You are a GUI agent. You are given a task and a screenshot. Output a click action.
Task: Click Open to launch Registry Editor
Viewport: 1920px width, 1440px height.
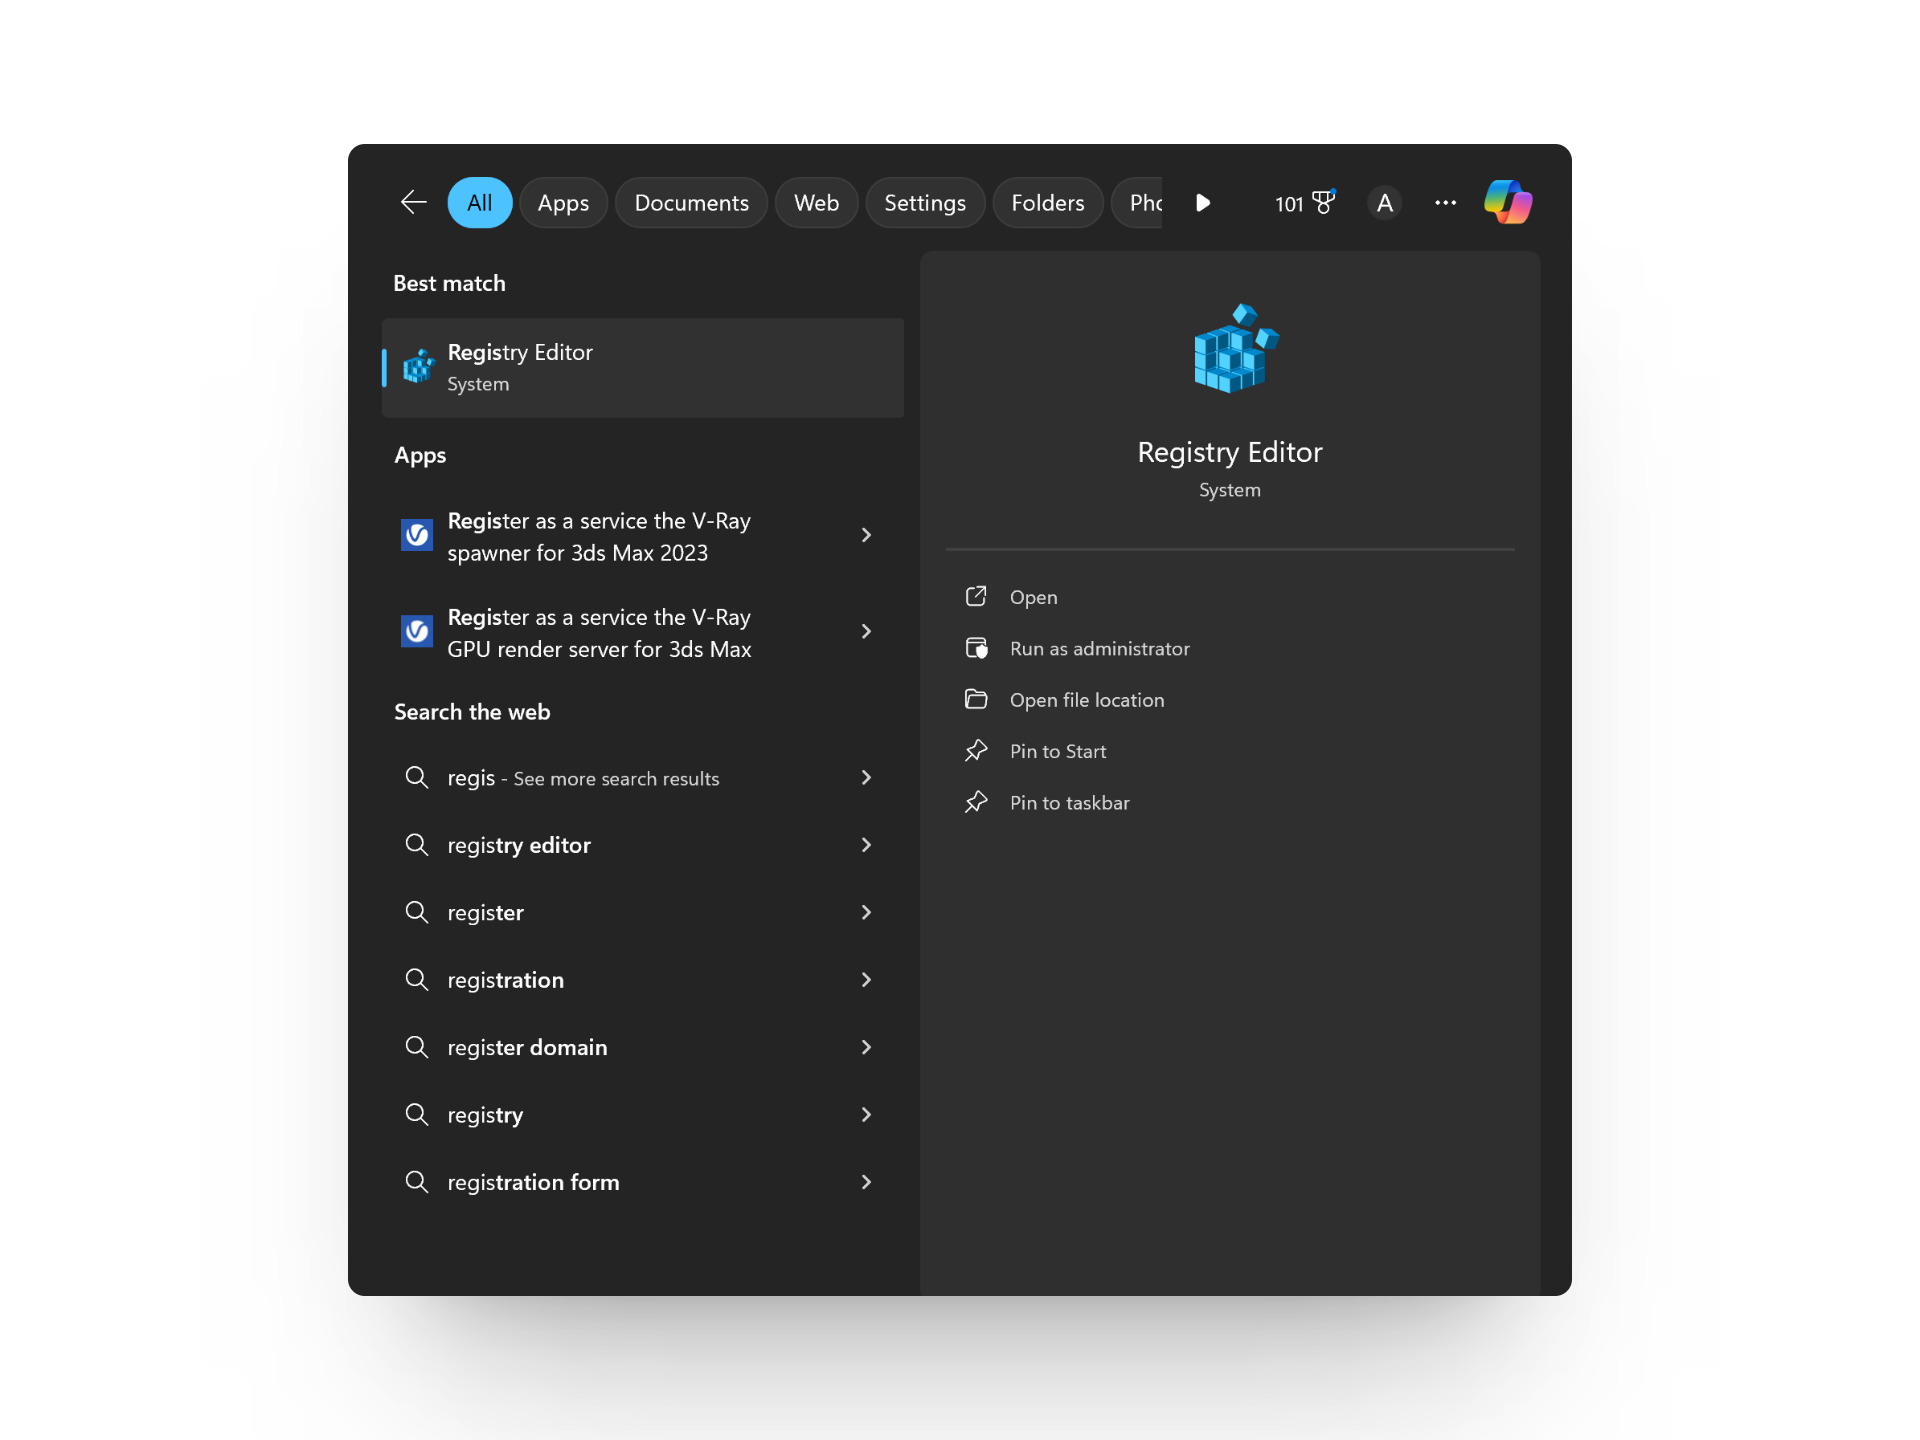click(x=1032, y=596)
